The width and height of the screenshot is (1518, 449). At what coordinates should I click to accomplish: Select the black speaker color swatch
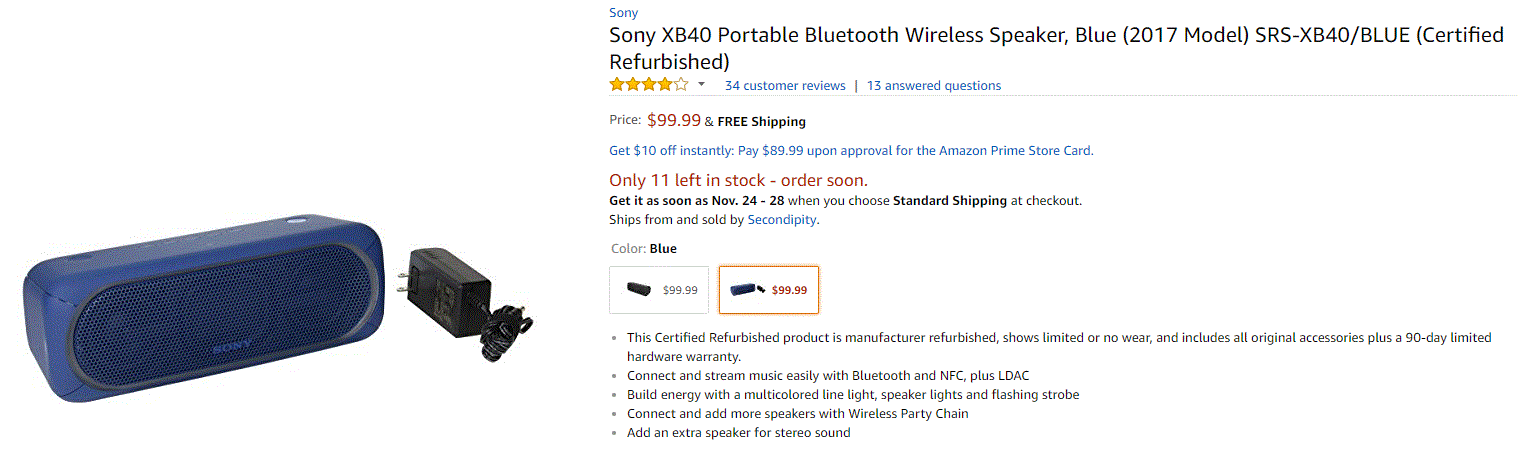coord(659,290)
